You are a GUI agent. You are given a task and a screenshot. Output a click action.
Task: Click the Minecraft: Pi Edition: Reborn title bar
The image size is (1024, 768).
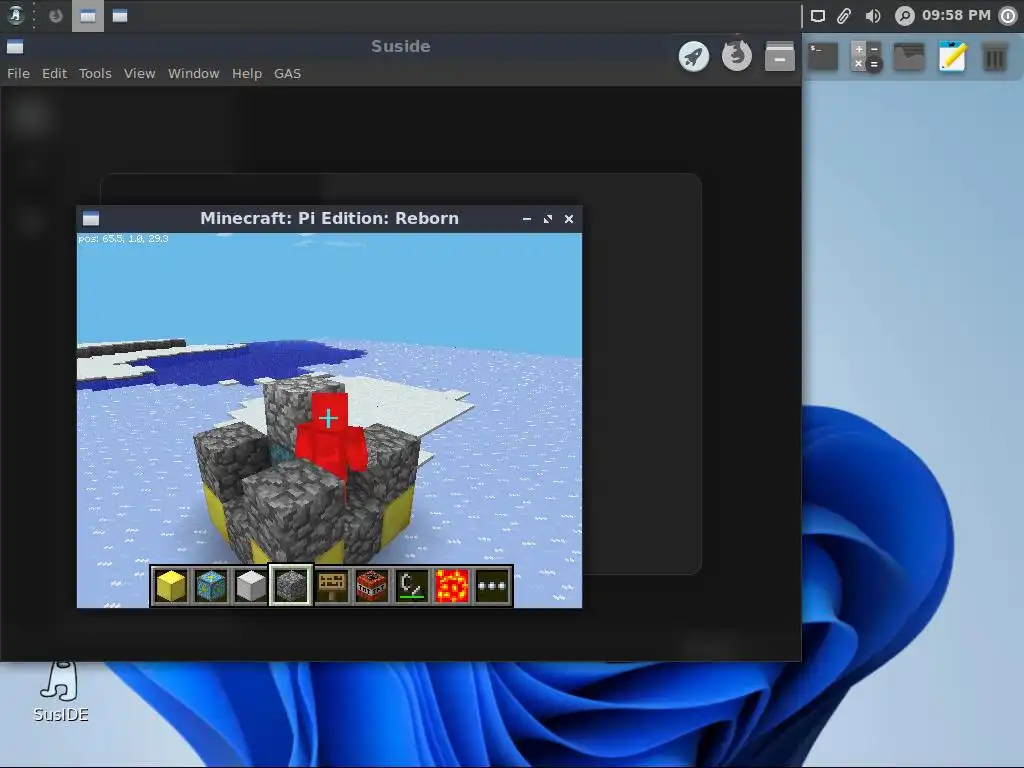(x=329, y=219)
